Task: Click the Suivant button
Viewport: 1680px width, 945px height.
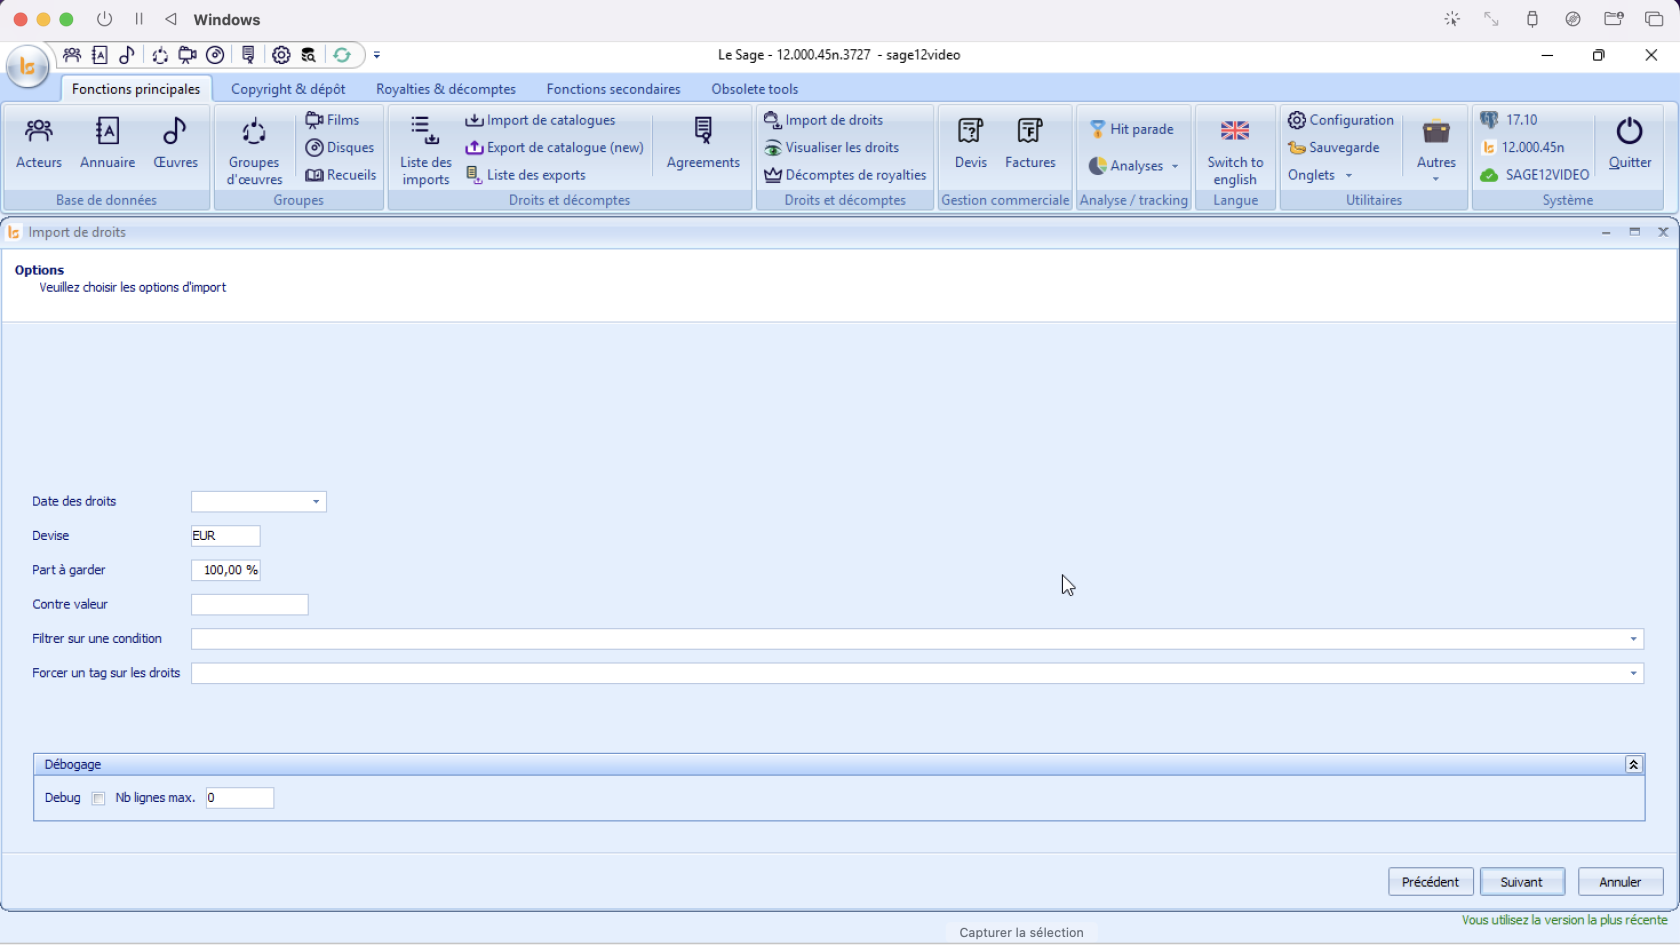Action: (x=1522, y=882)
